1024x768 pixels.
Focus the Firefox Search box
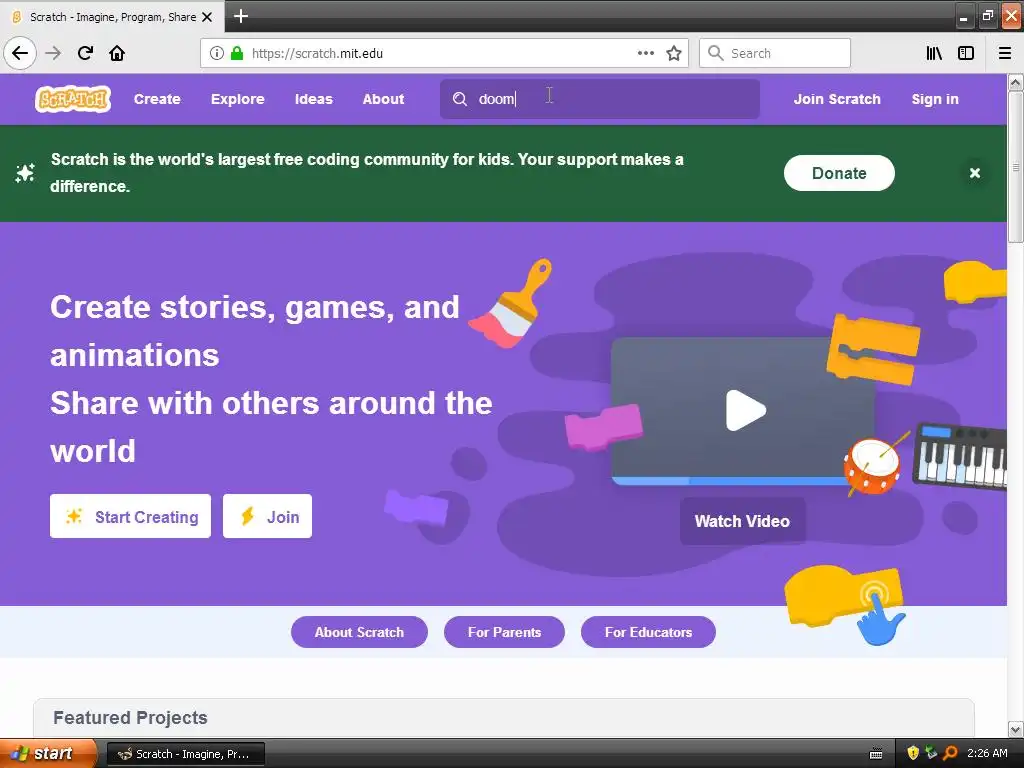775,53
